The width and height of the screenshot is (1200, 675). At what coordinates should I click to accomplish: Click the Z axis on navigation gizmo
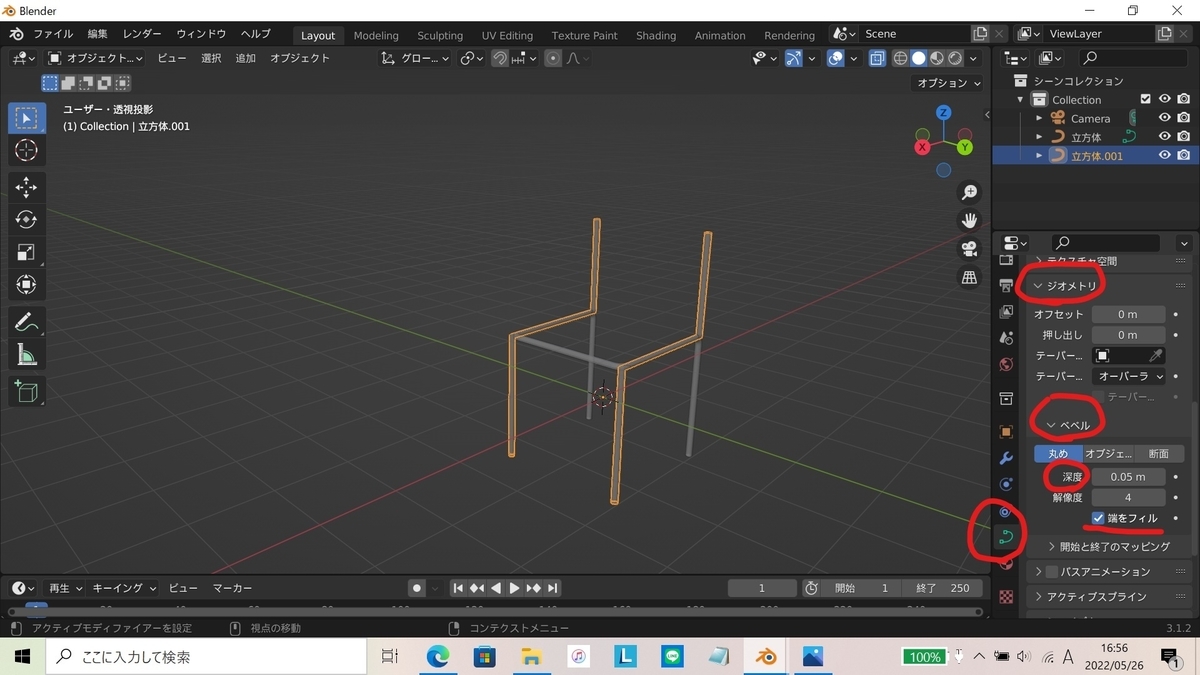pos(943,113)
